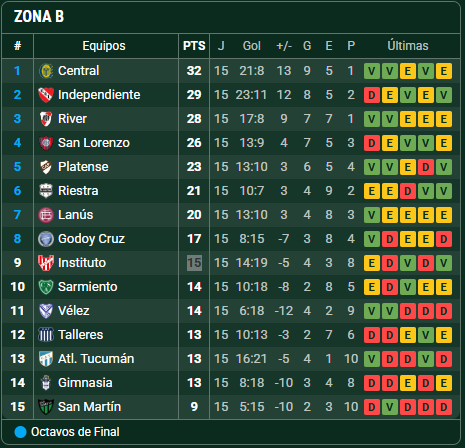Select the PTS column header

(194, 46)
